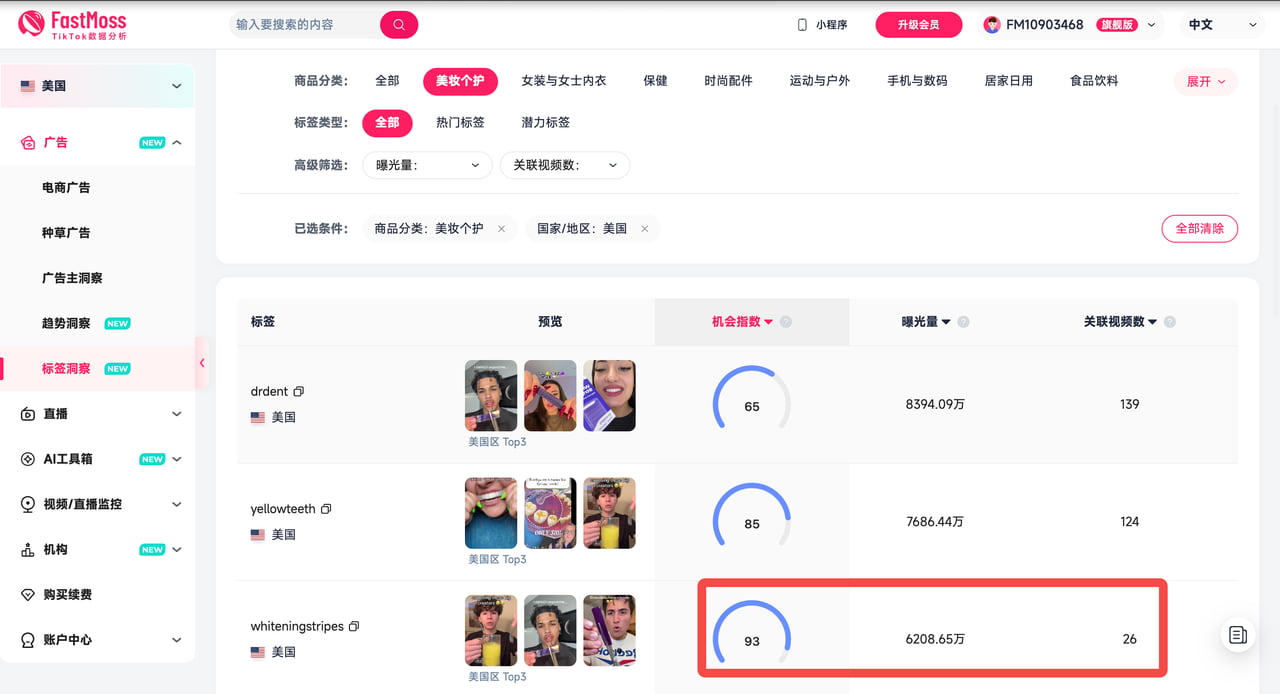1280x694 pixels.
Task: Open the 关联视频数 filter dropdown
Action: [x=566, y=165]
